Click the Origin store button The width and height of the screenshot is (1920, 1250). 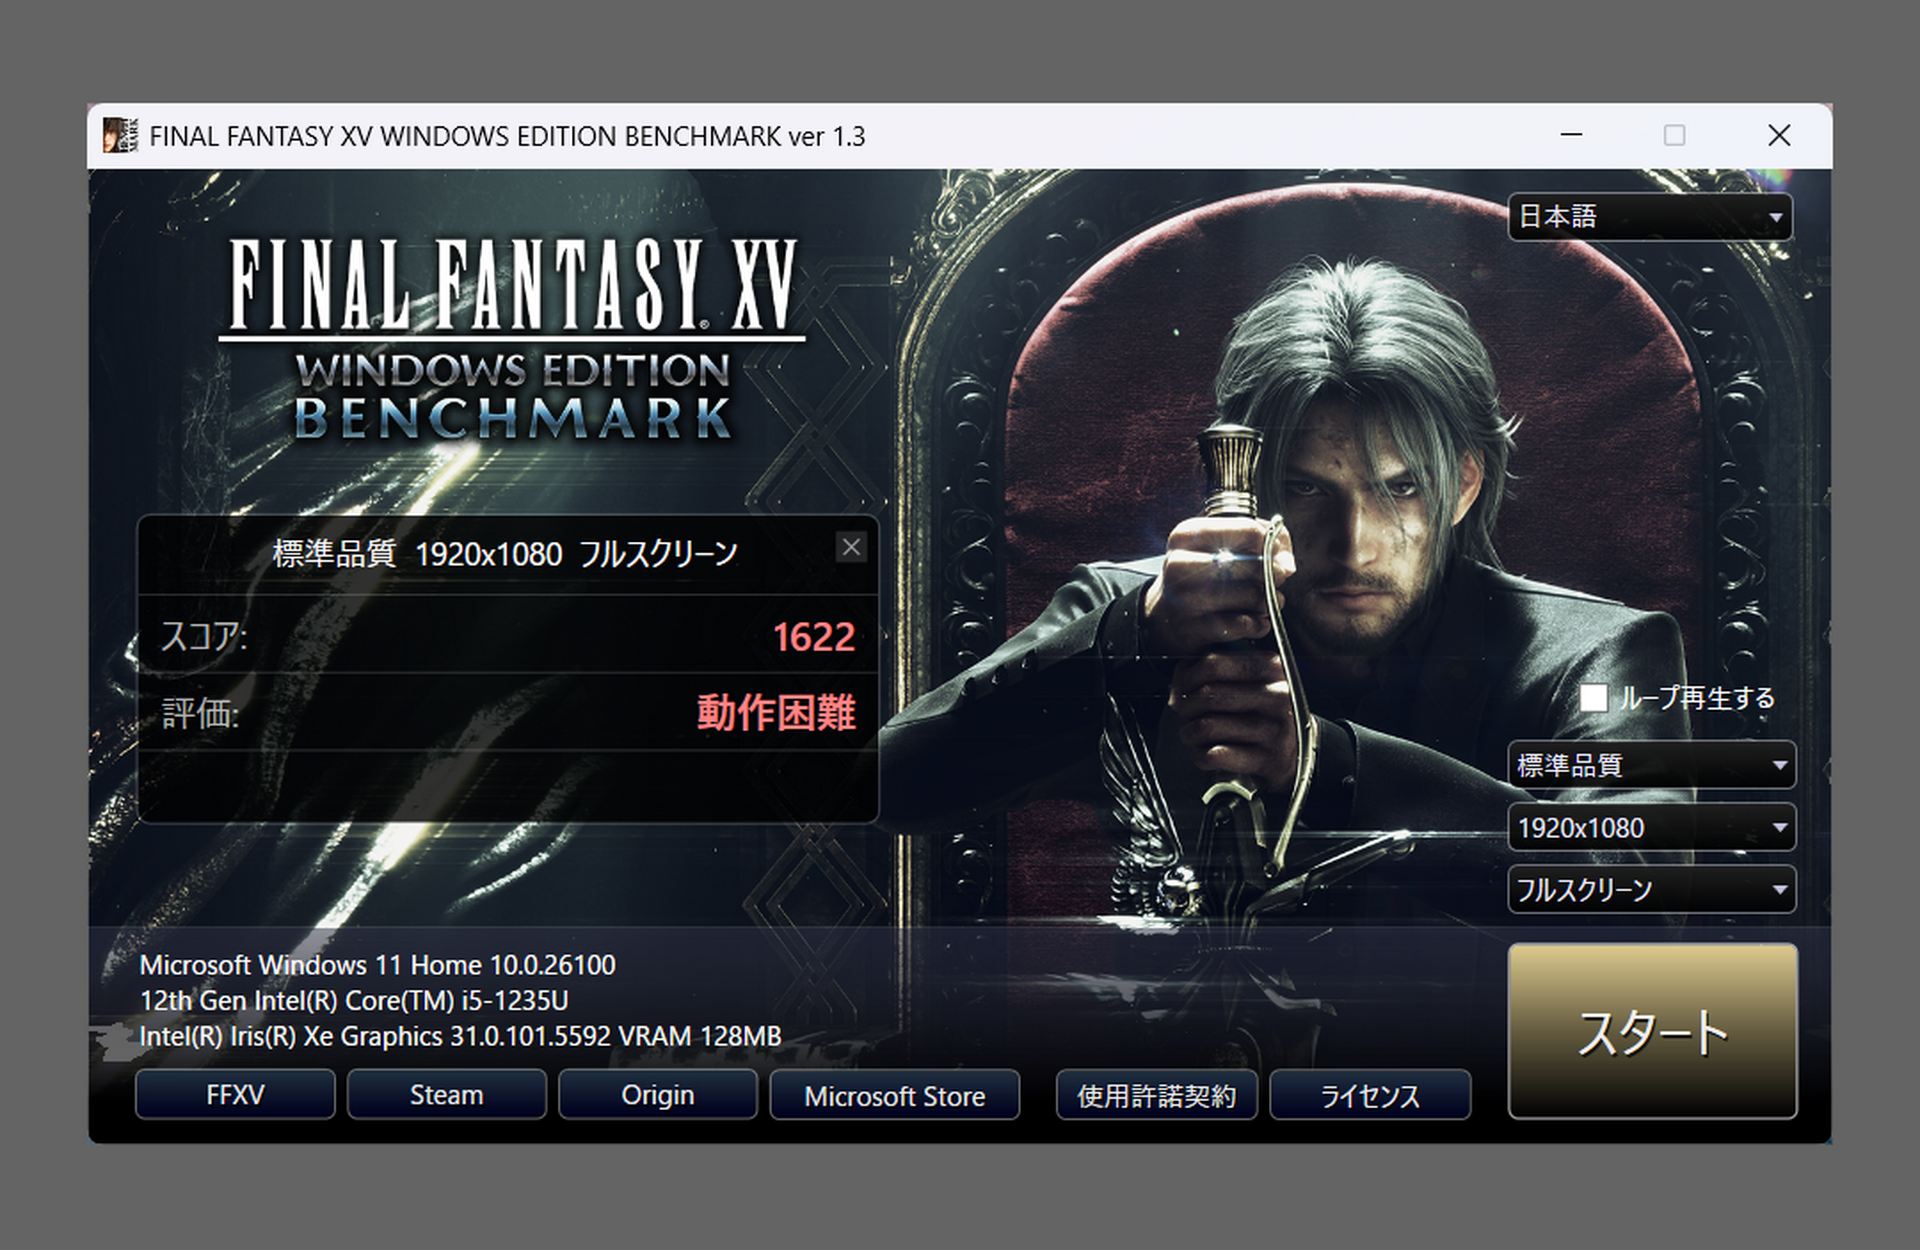tap(657, 1095)
